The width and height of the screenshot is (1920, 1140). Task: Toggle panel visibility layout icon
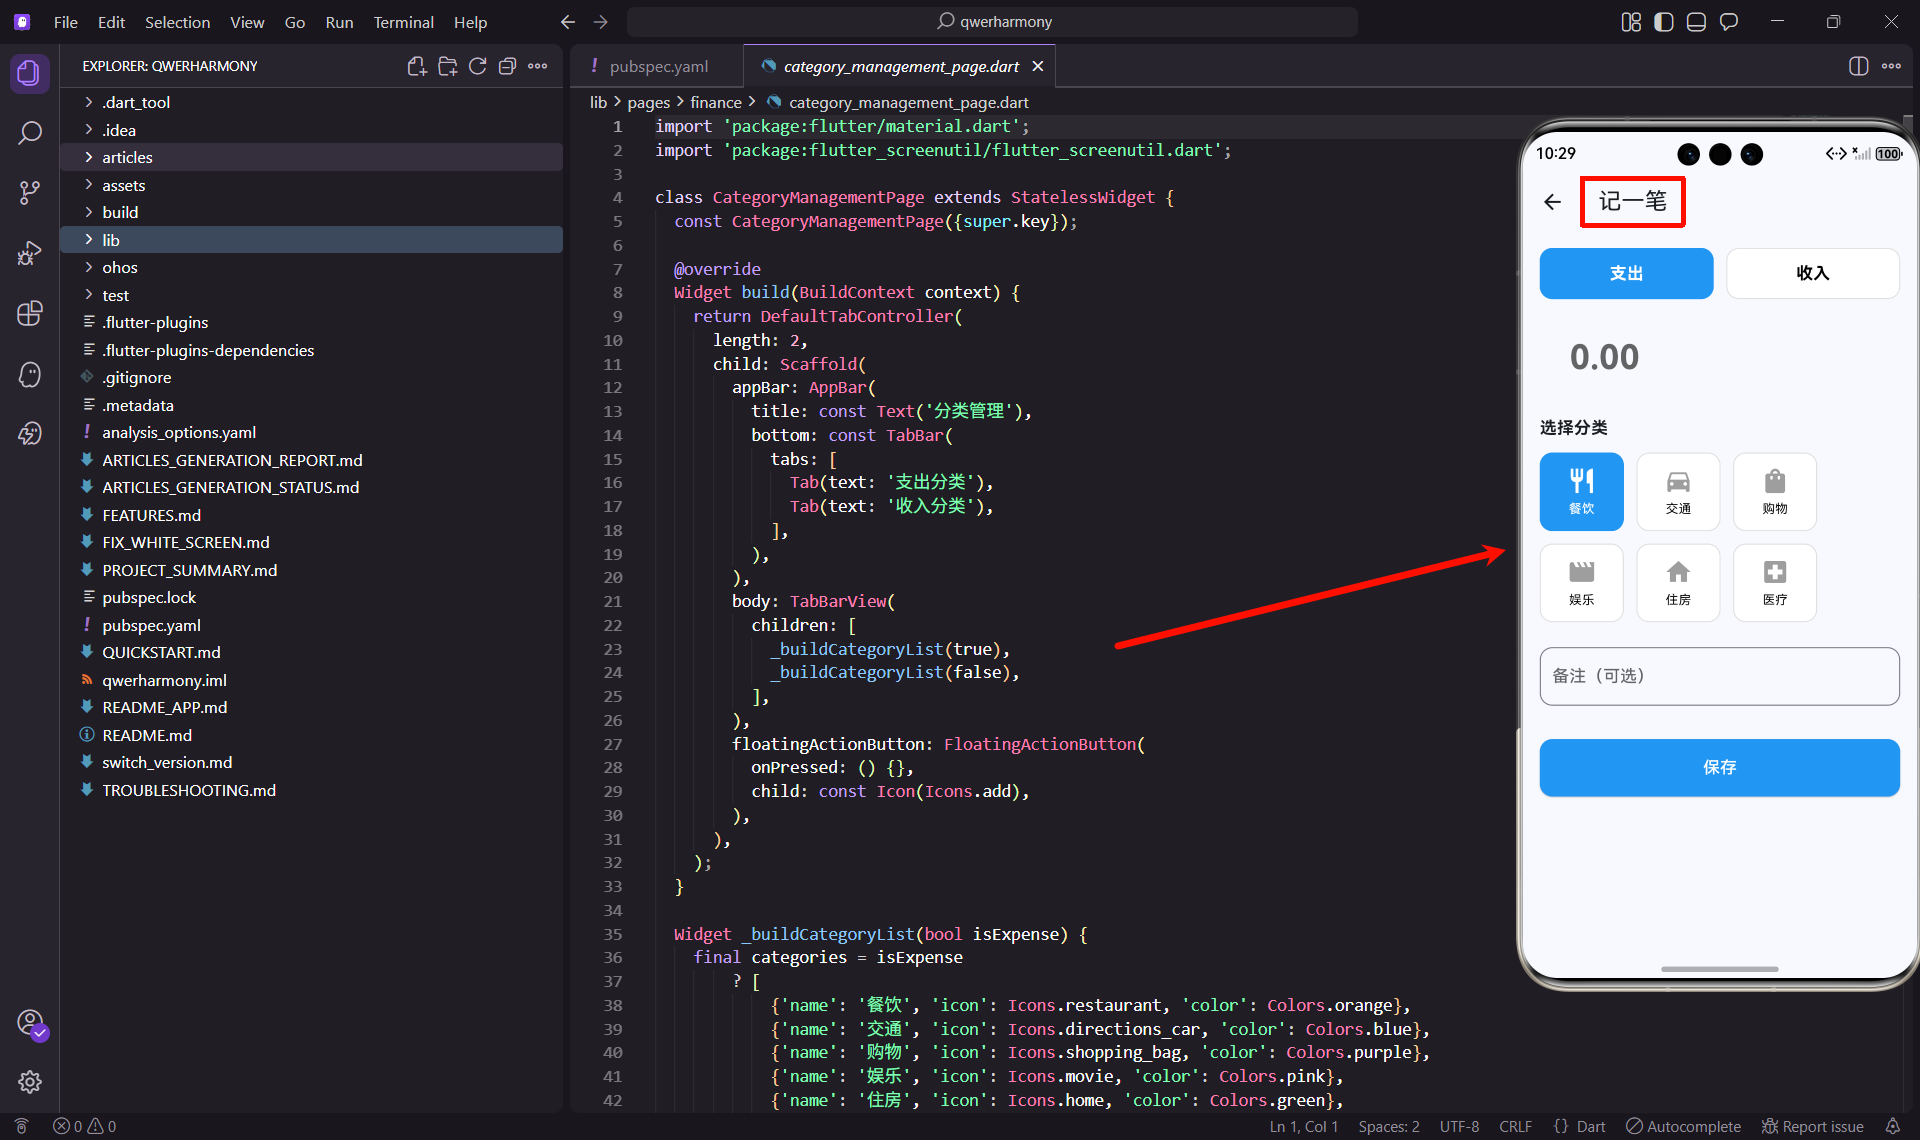pos(1696,22)
